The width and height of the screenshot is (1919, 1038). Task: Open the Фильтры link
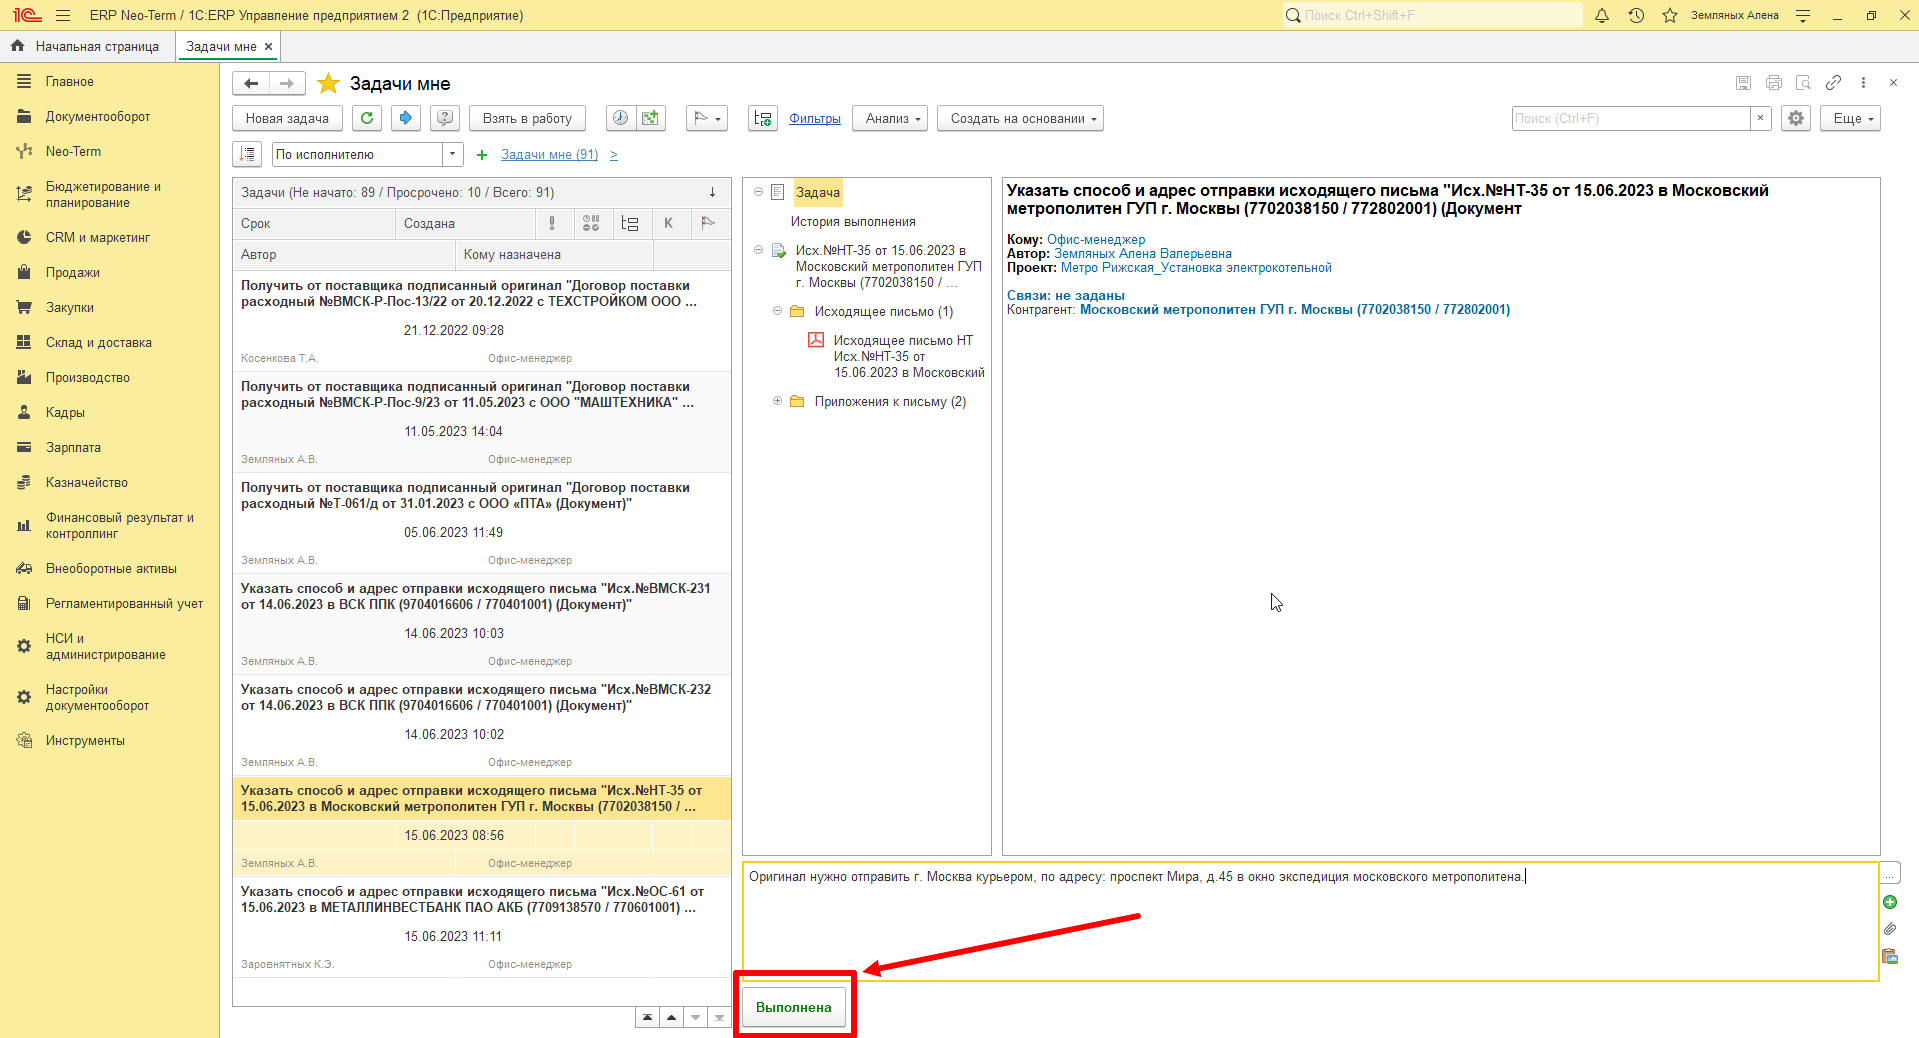click(814, 118)
